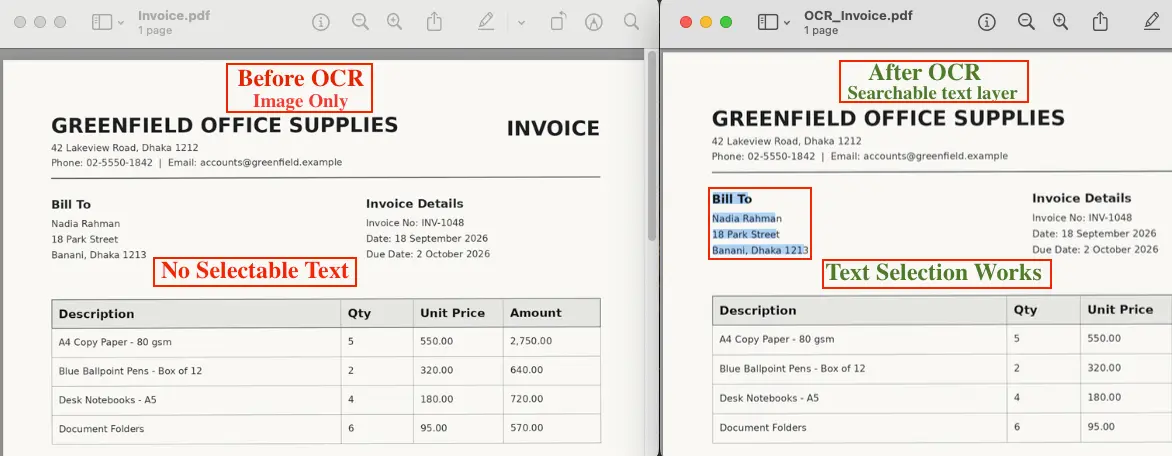Click 'Unit Price' header in OCR_Invoice.pdf
Viewport: 1172px width, 456px height.
tap(1120, 309)
